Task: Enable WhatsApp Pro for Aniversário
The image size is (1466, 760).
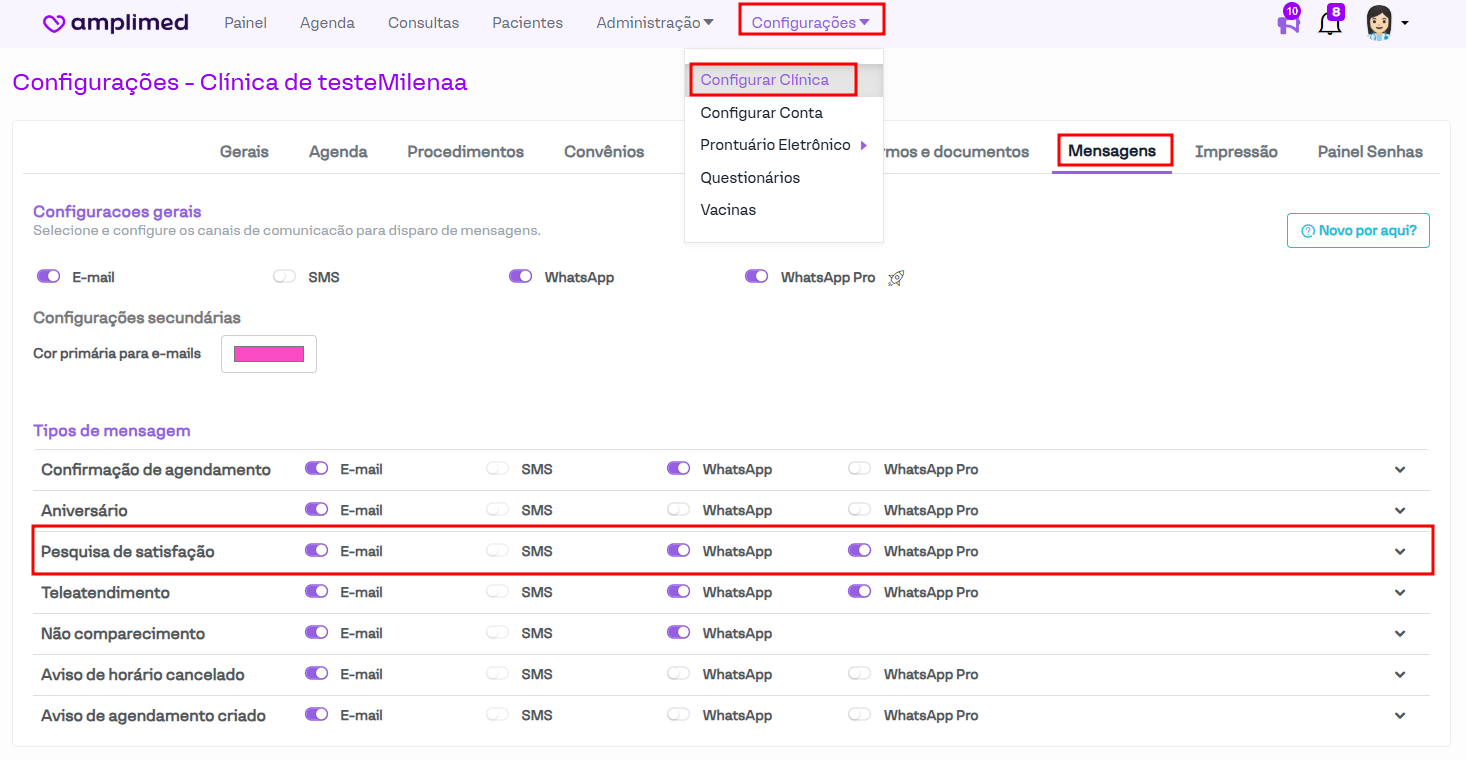Action: (x=859, y=510)
